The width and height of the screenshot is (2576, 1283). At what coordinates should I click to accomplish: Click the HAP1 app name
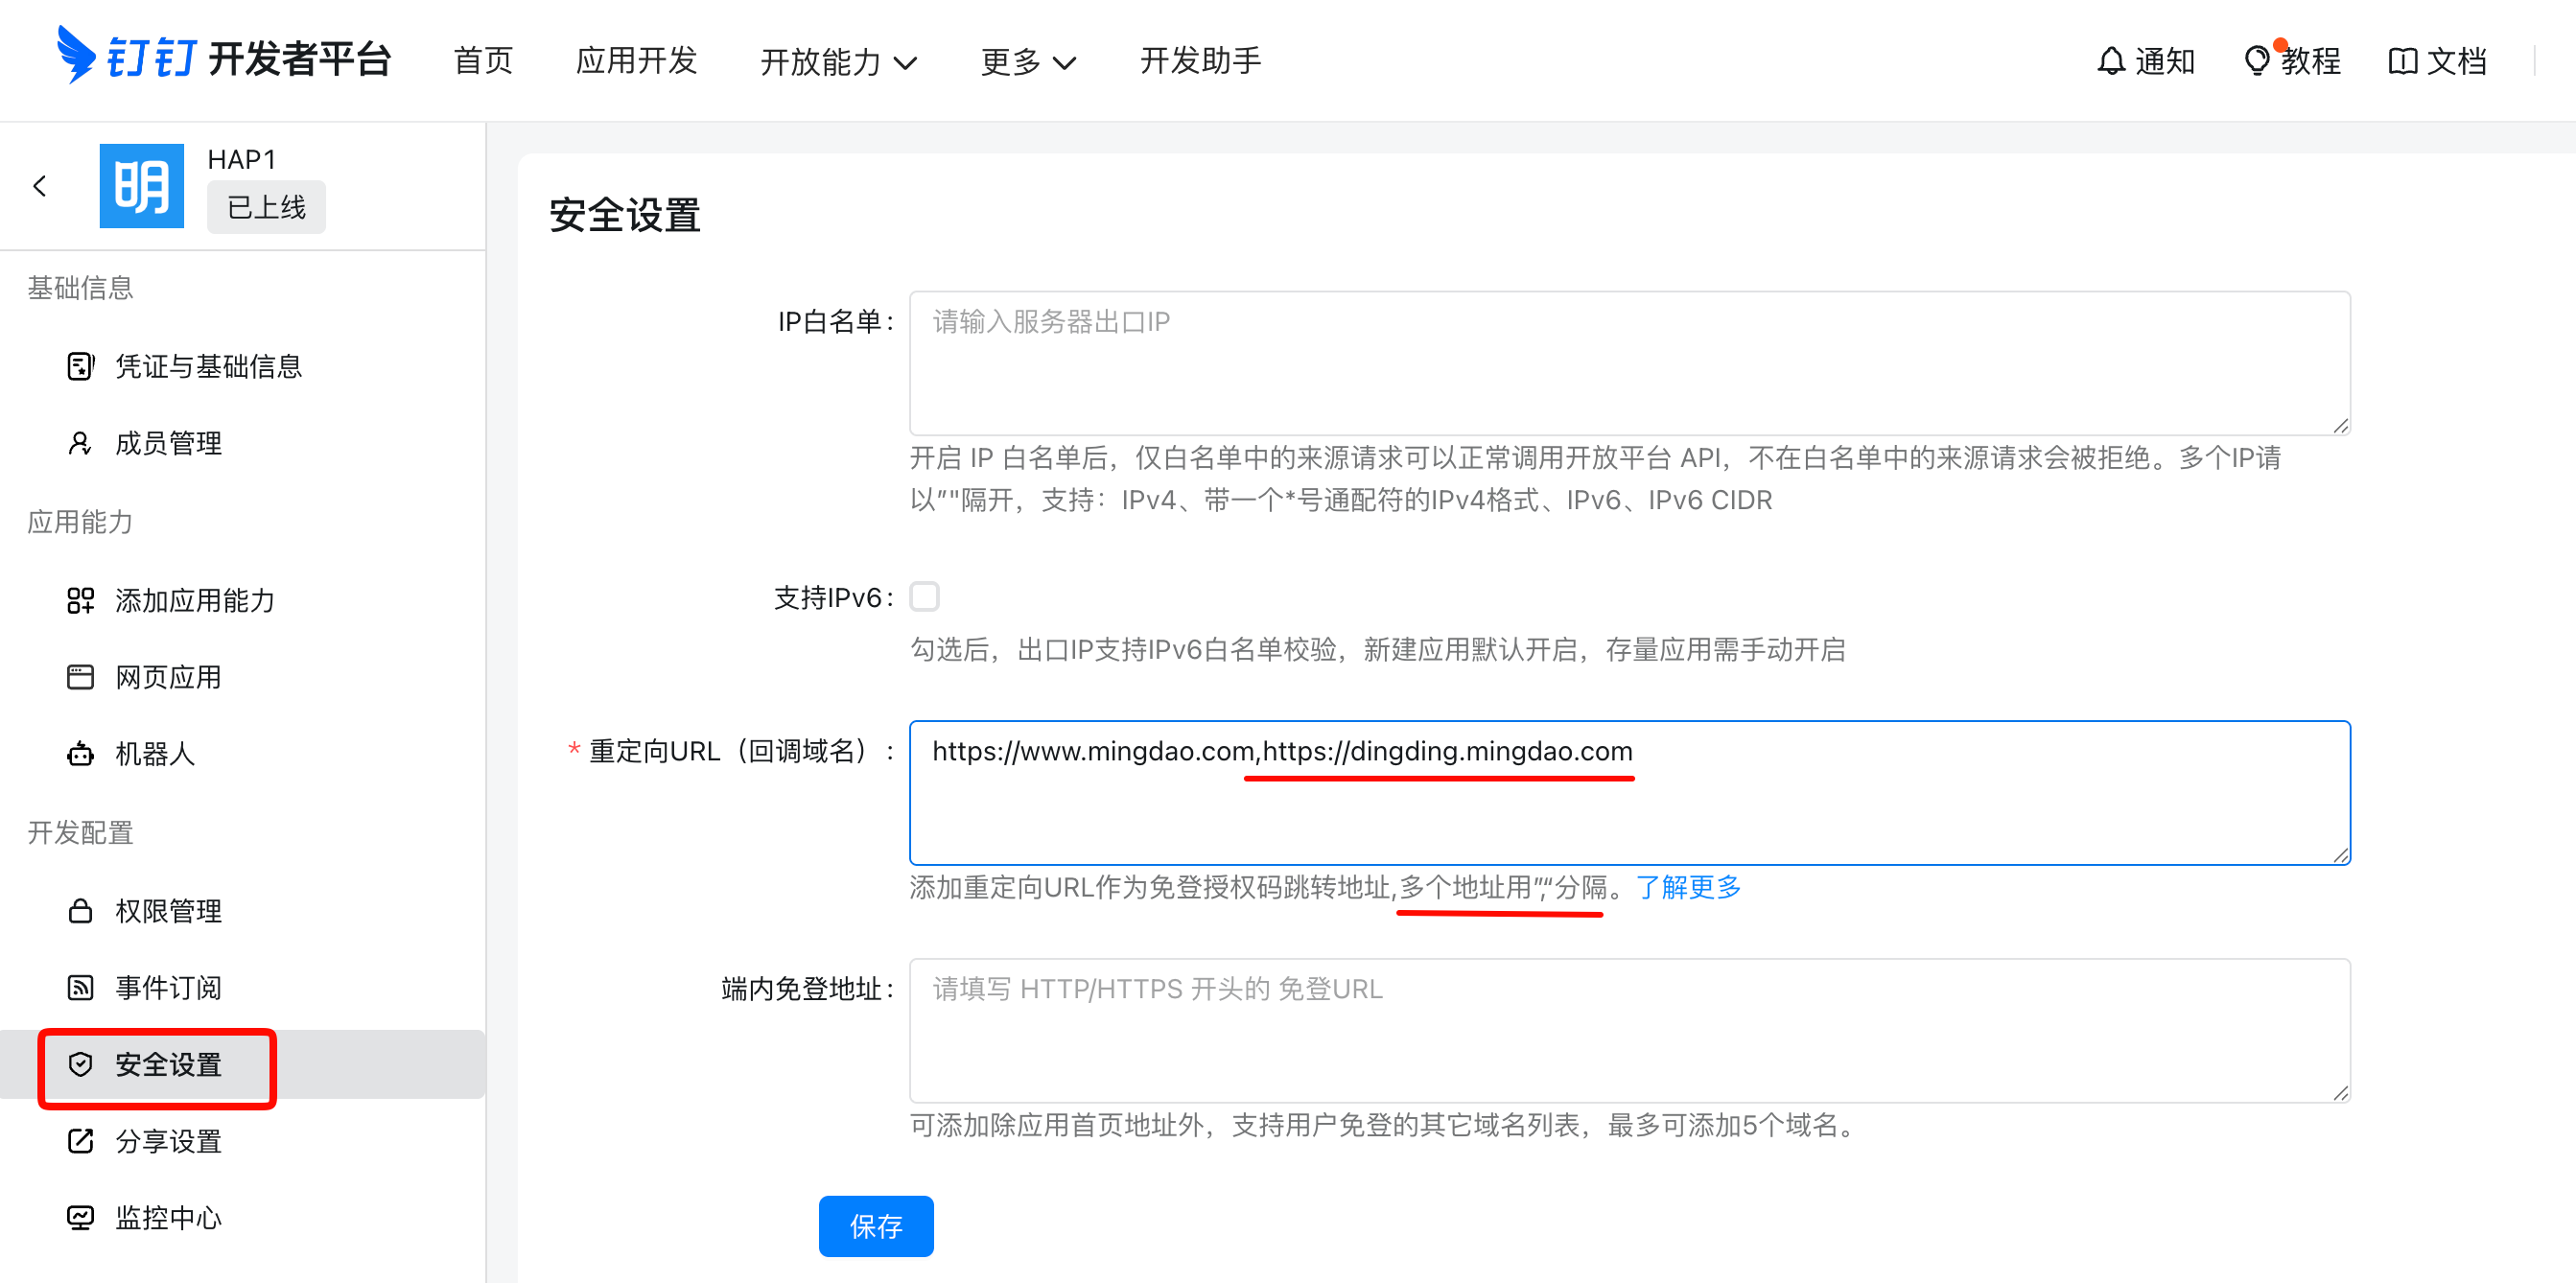click(242, 159)
